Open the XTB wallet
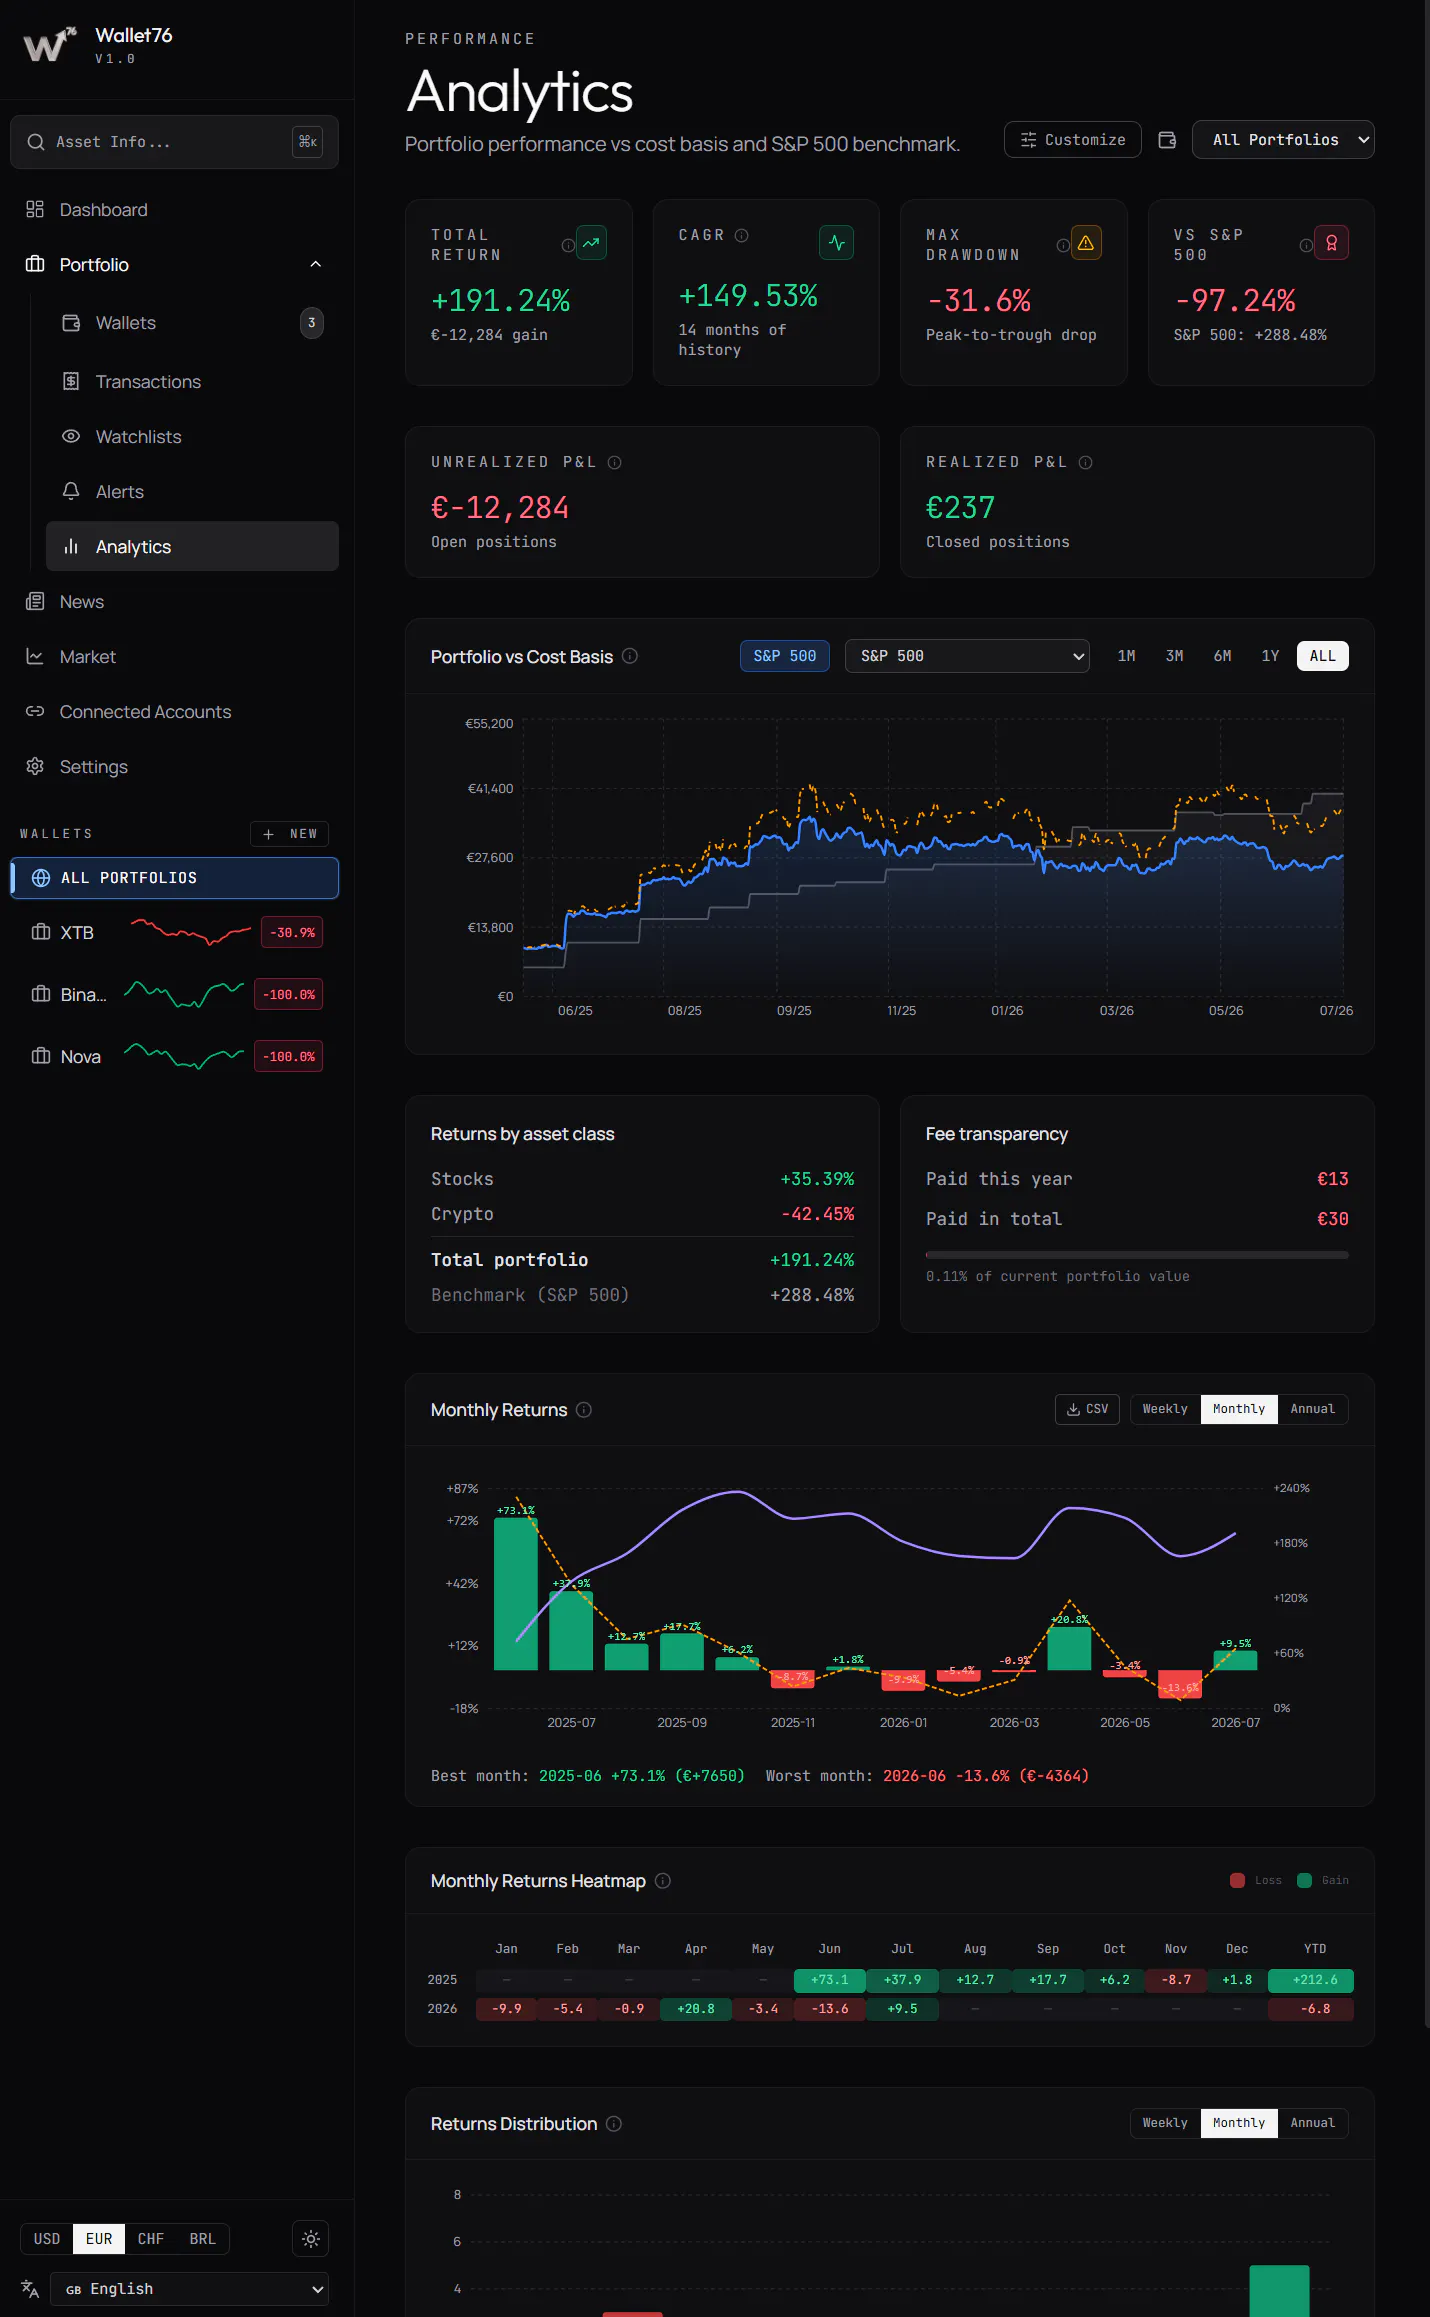Image resolution: width=1430 pixels, height=2317 pixels. pos(175,932)
